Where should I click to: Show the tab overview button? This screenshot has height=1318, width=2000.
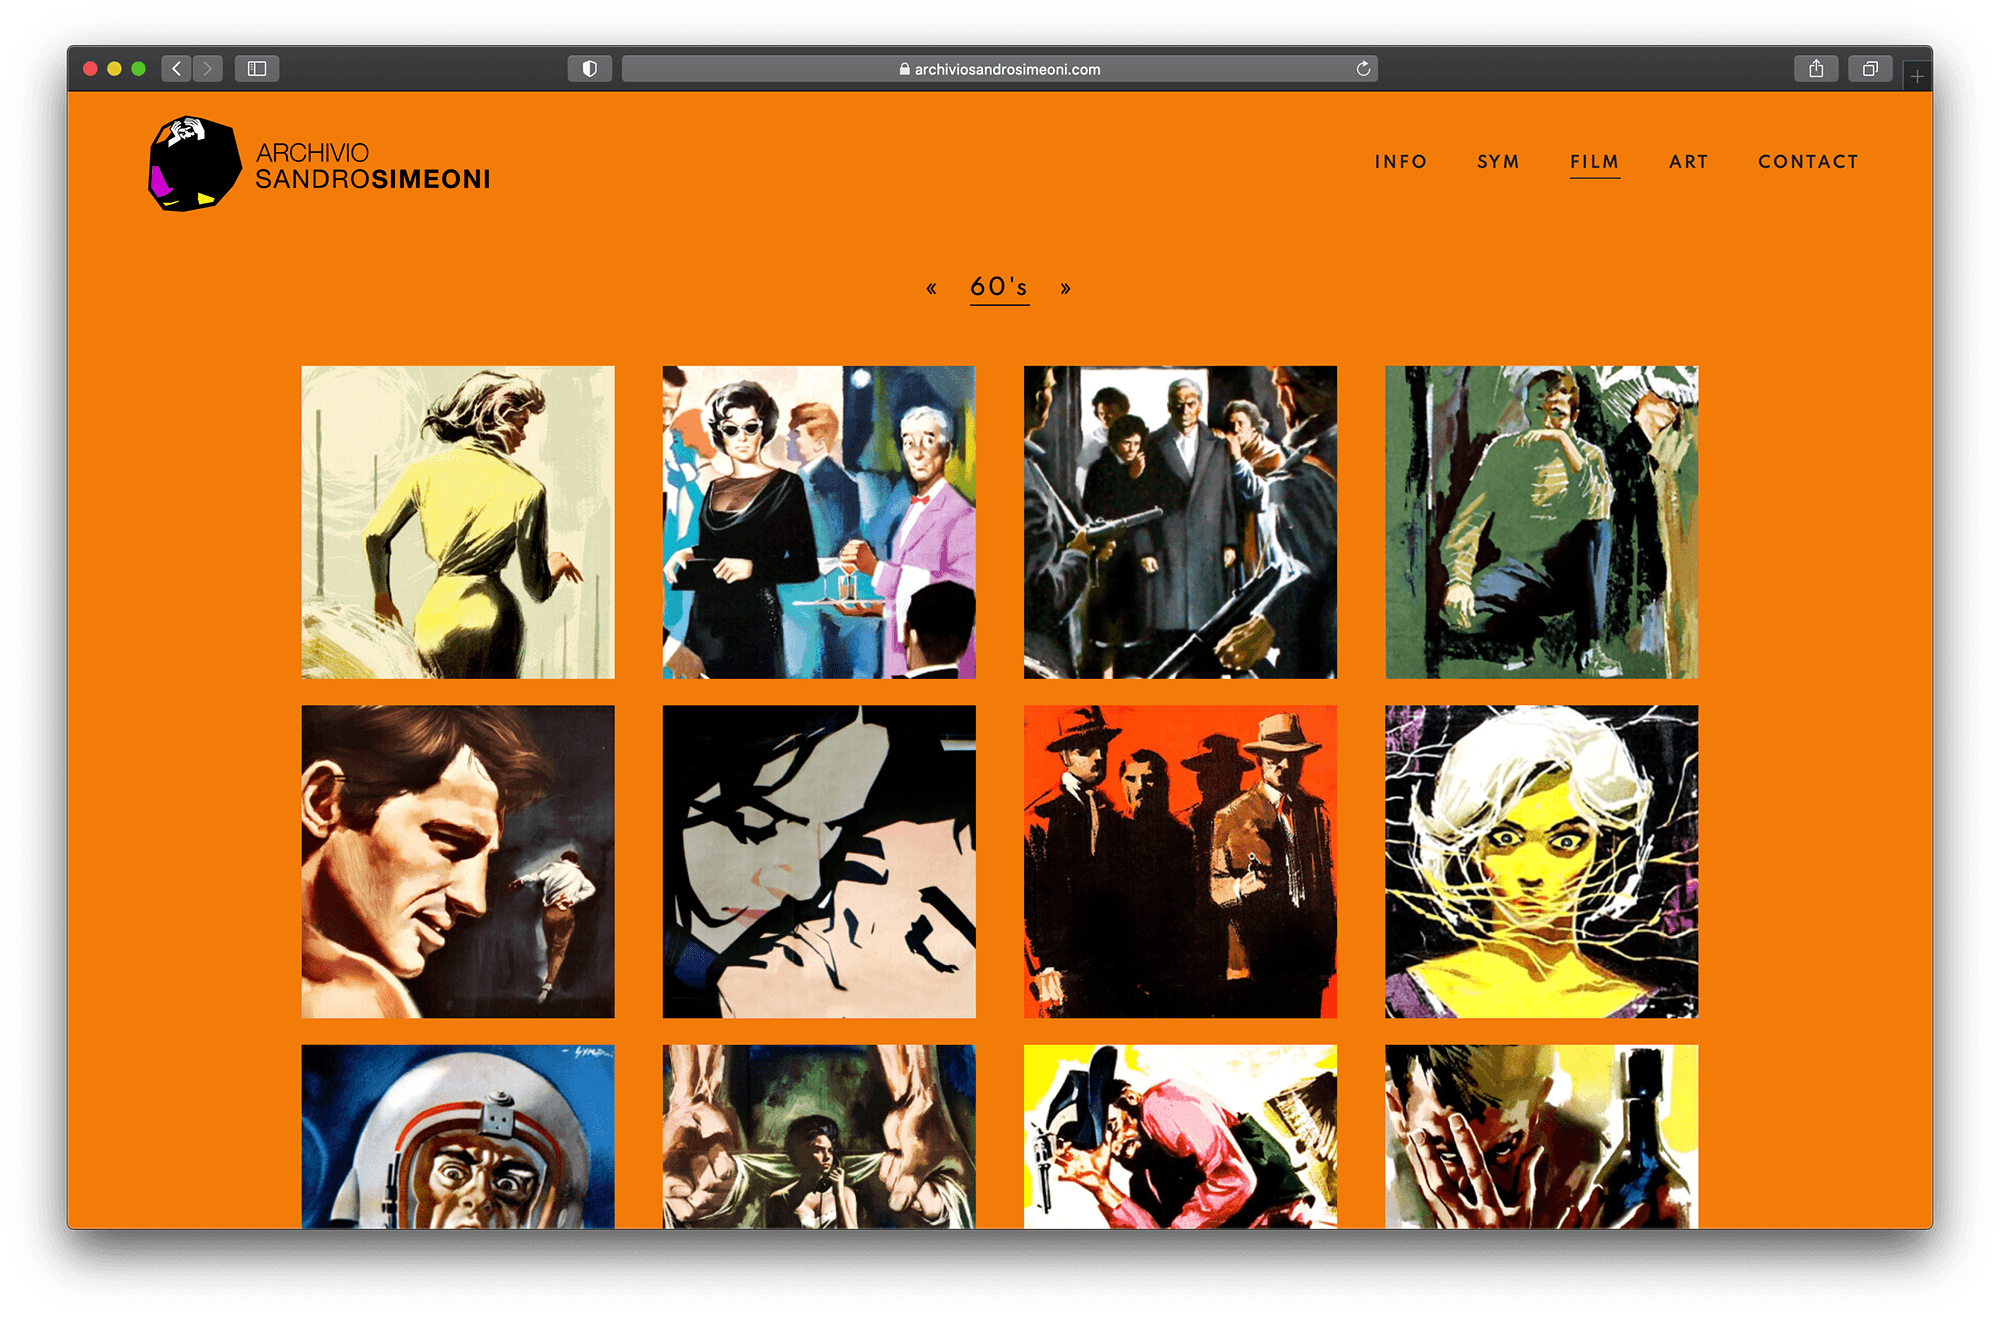pyautogui.click(x=1870, y=69)
